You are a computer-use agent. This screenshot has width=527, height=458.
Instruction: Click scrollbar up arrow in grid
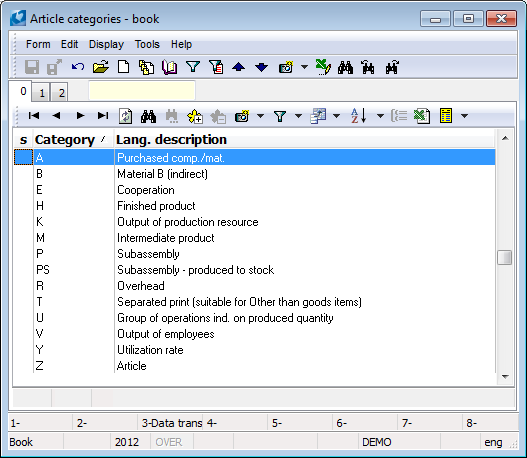[505, 138]
